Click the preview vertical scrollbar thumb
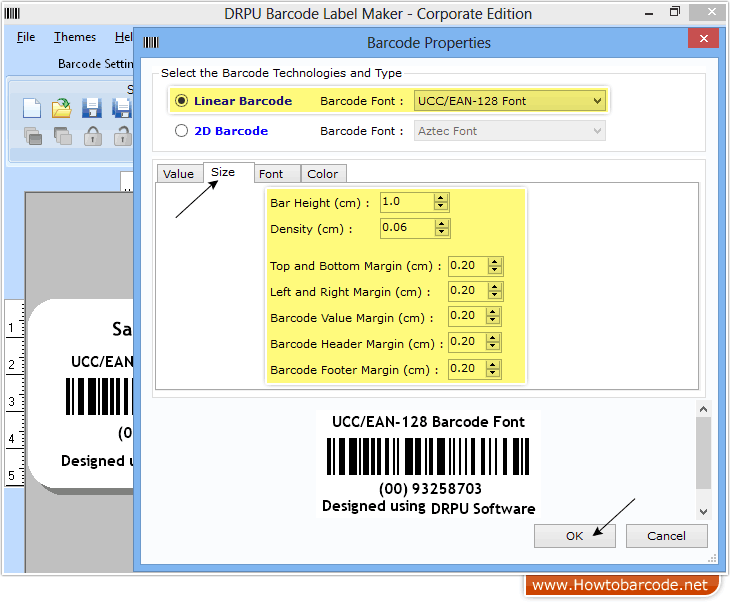 [x=703, y=453]
